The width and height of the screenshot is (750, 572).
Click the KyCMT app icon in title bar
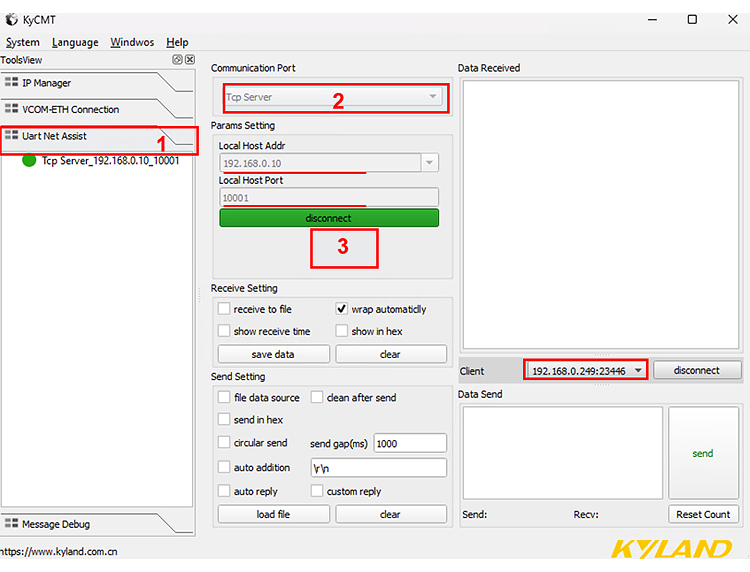[x=11, y=20]
